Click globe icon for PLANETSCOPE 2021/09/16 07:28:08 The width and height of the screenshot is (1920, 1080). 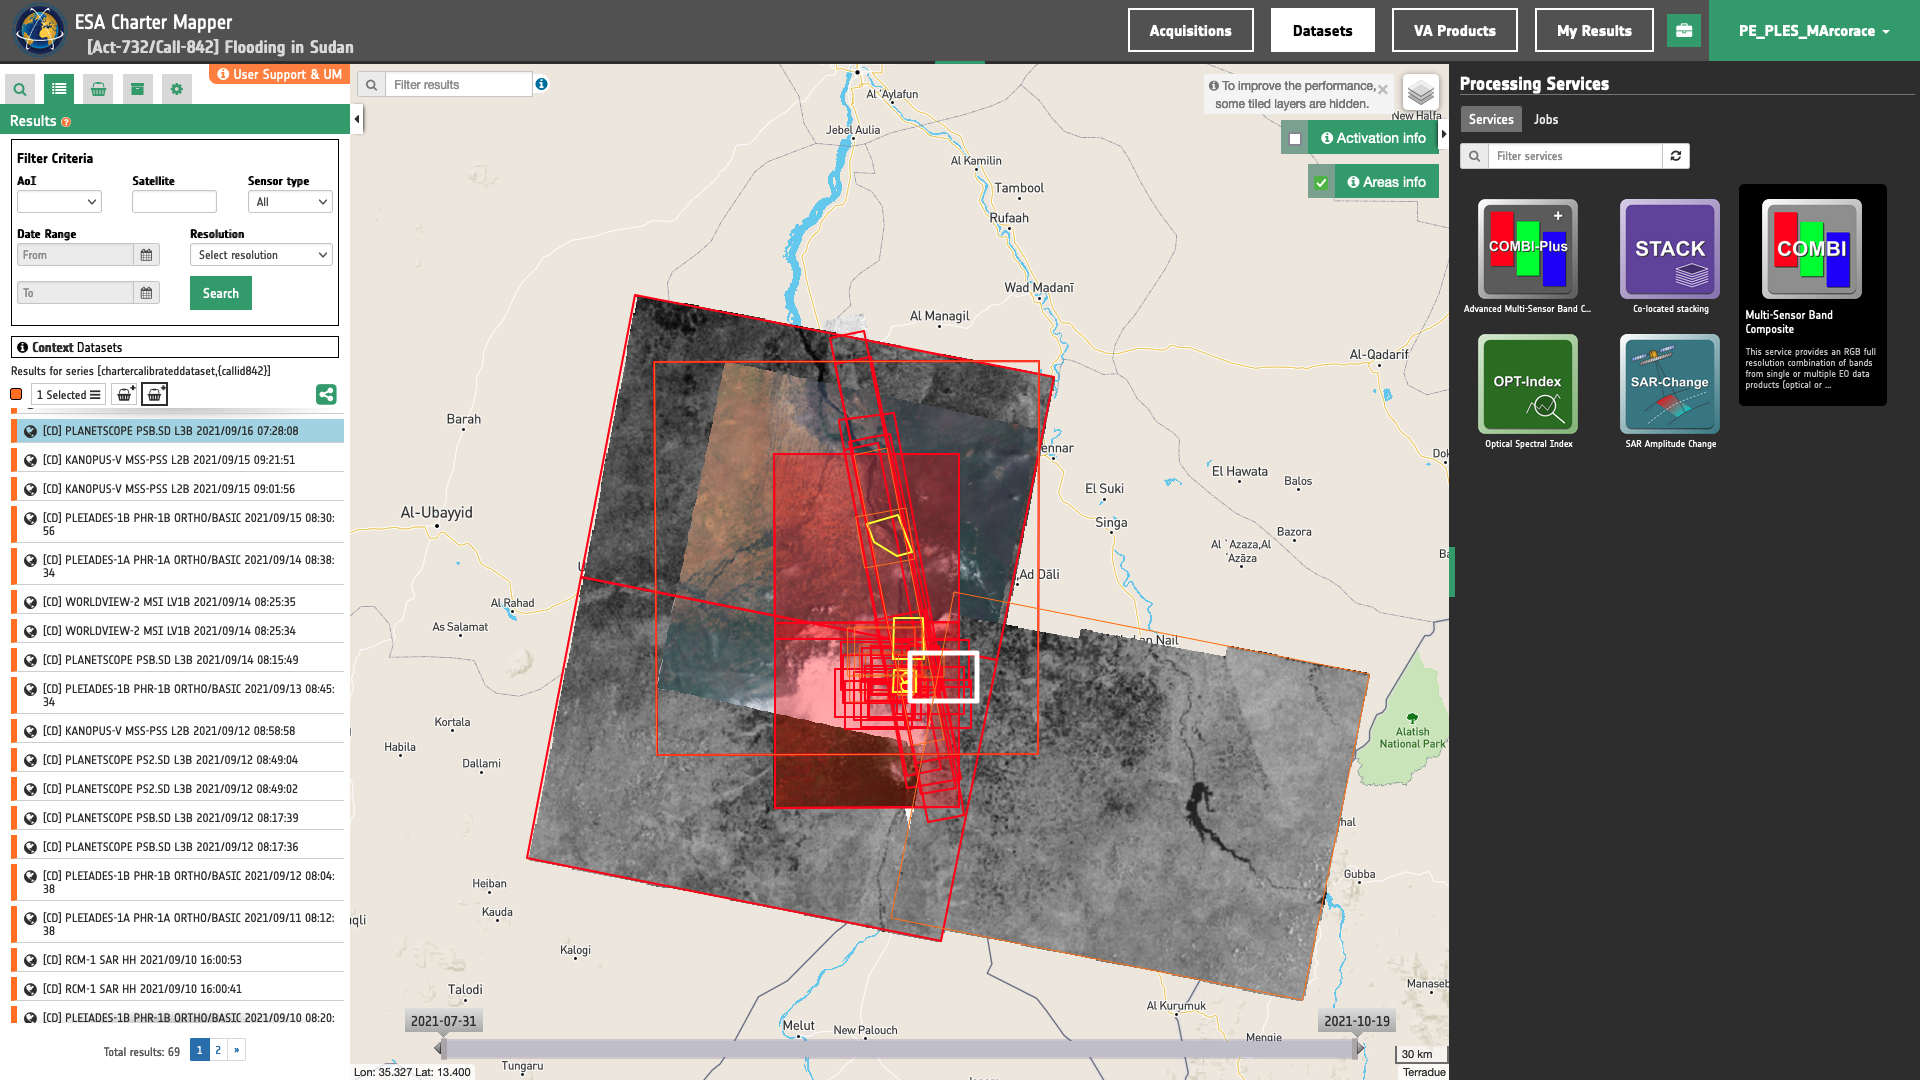click(x=30, y=432)
